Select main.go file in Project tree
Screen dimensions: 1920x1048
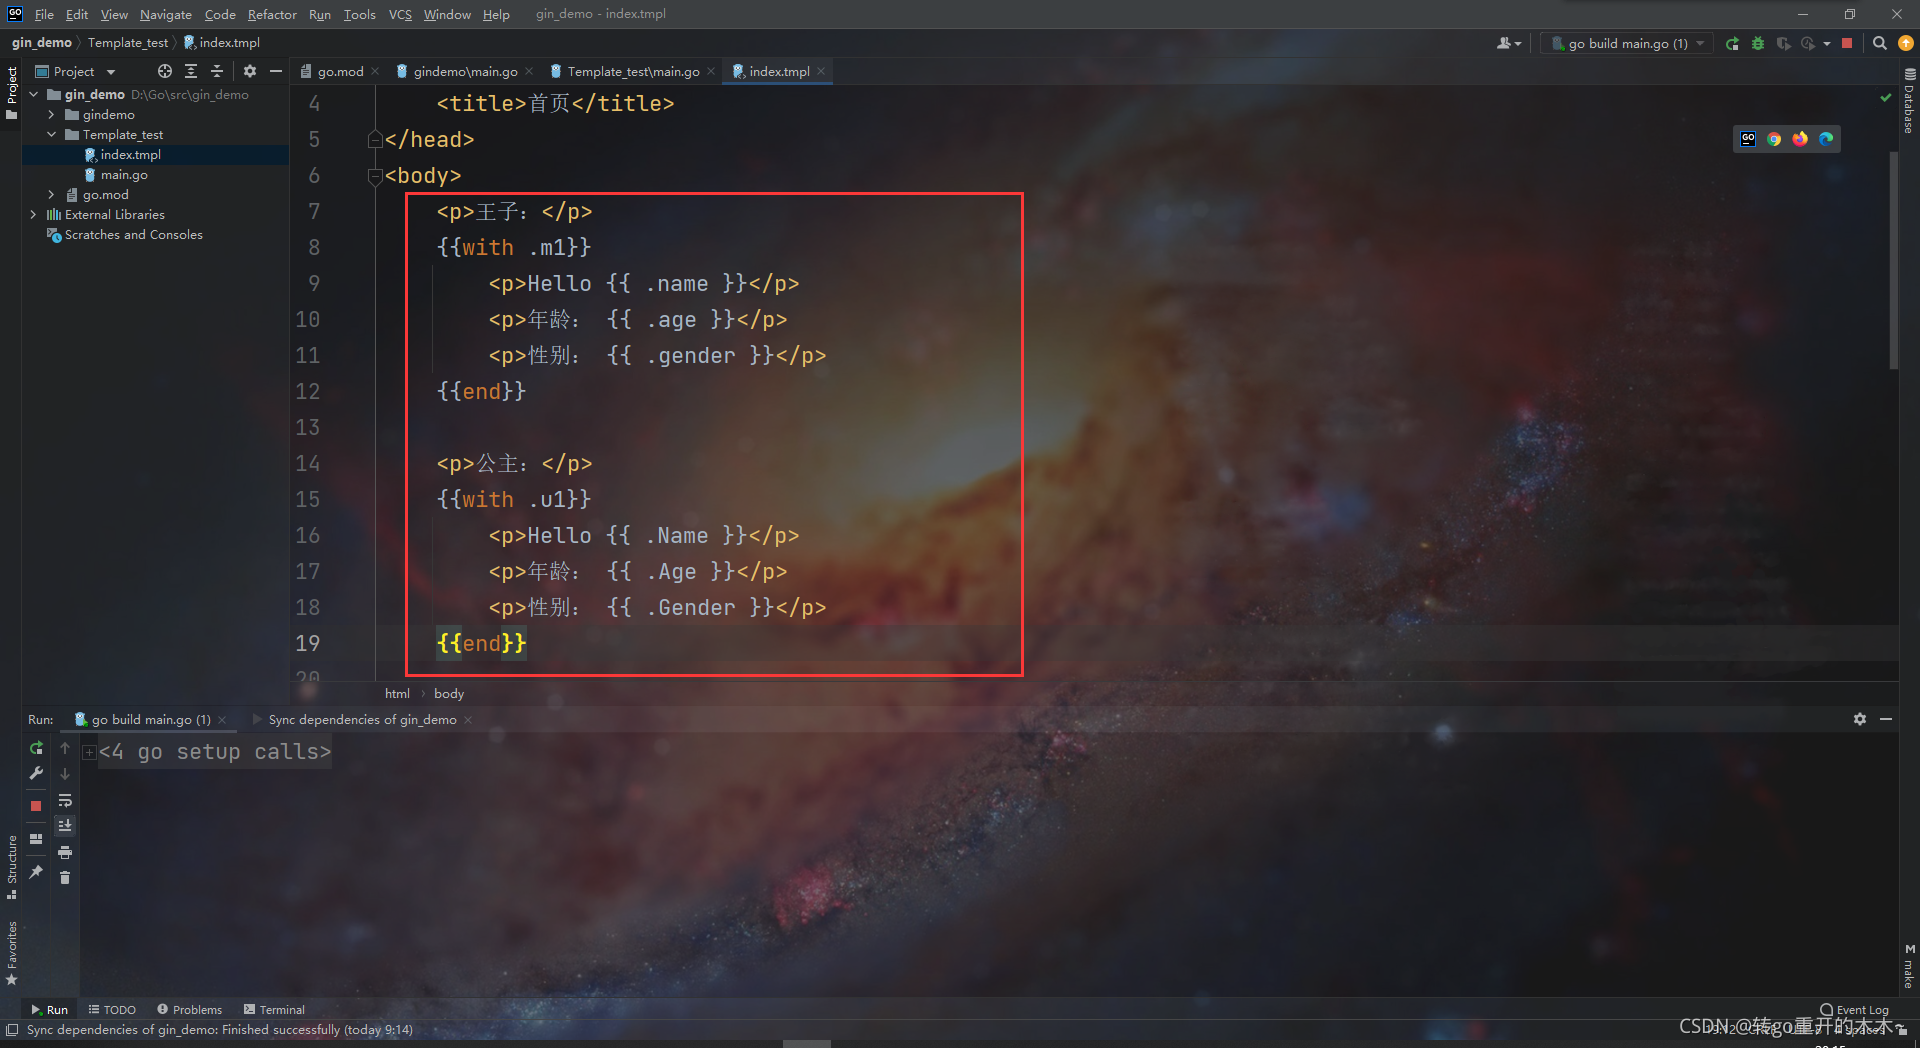pyautogui.click(x=124, y=174)
